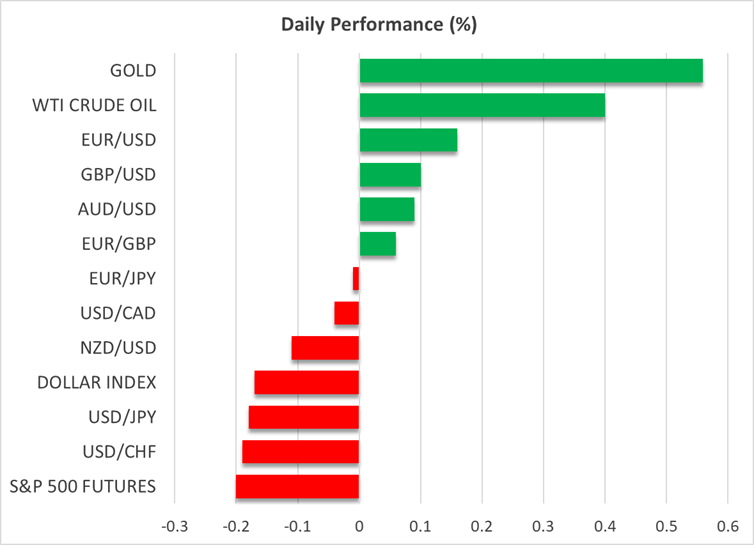
Task: Select the S&P 500 FUTURES bar
Action: pyautogui.click(x=297, y=487)
